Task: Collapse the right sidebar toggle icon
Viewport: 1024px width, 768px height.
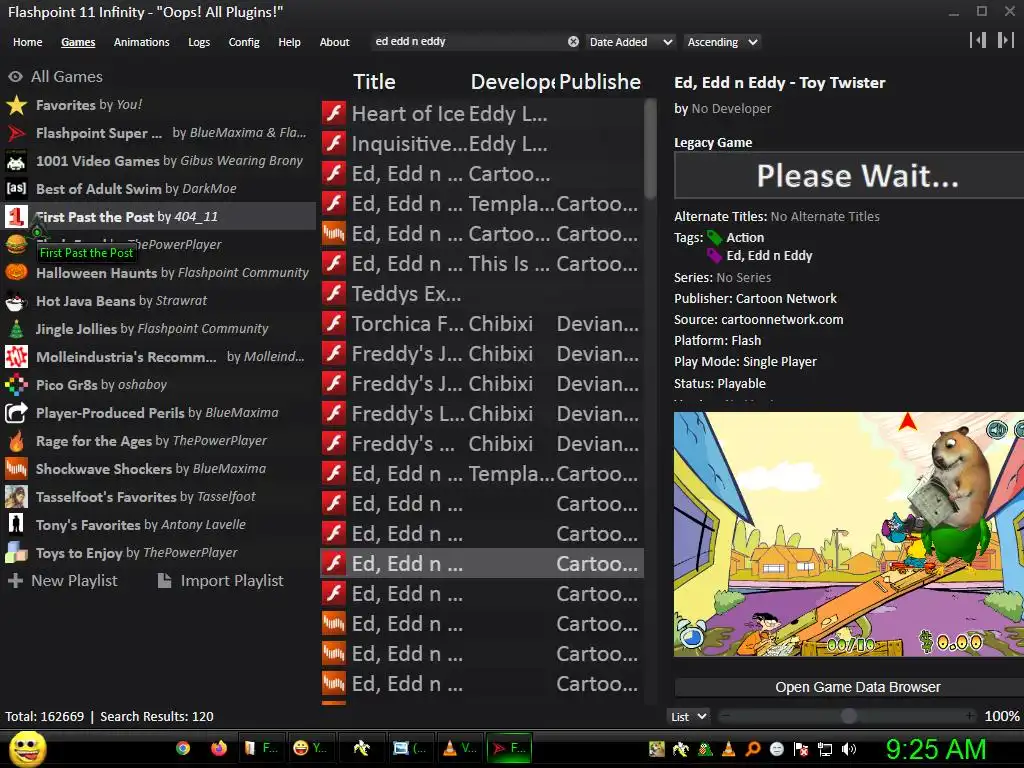Action: pos(1005,40)
